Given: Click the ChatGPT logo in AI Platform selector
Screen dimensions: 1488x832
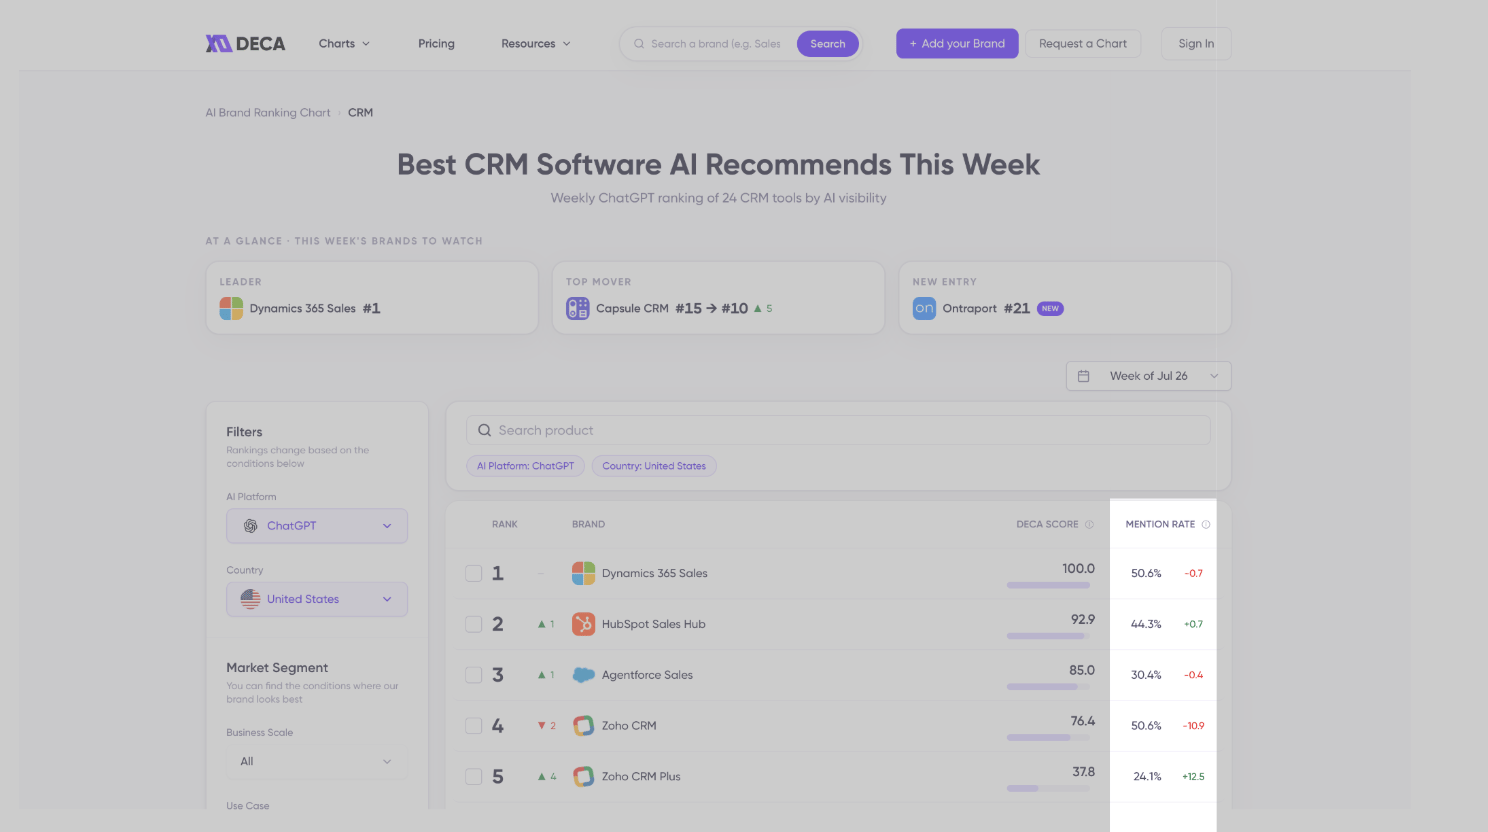Looking at the screenshot, I should (x=251, y=526).
